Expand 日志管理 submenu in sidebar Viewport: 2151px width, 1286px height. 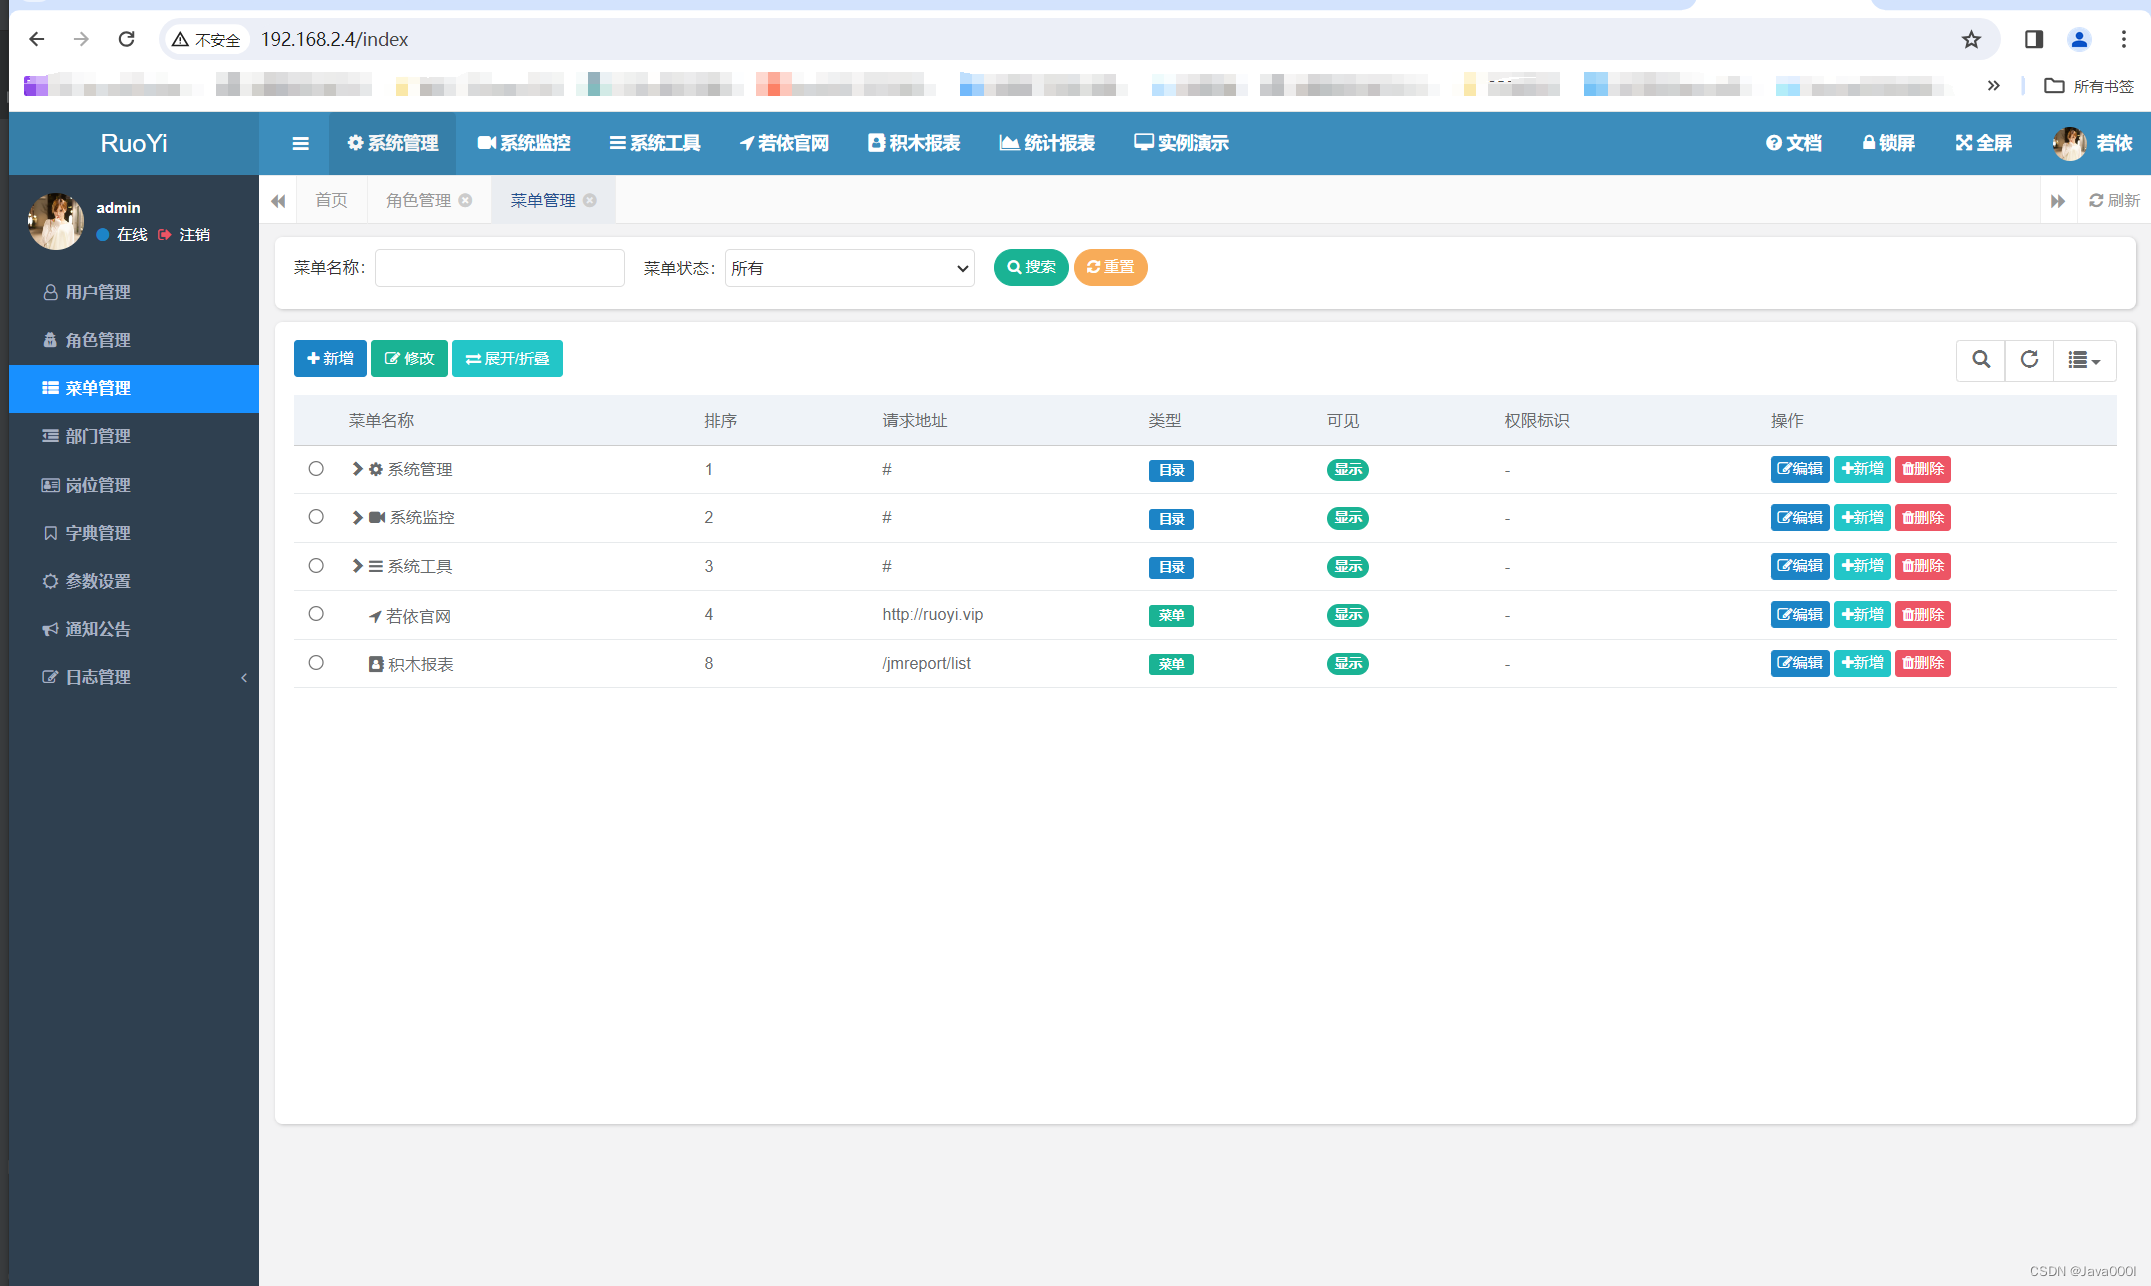point(134,677)
